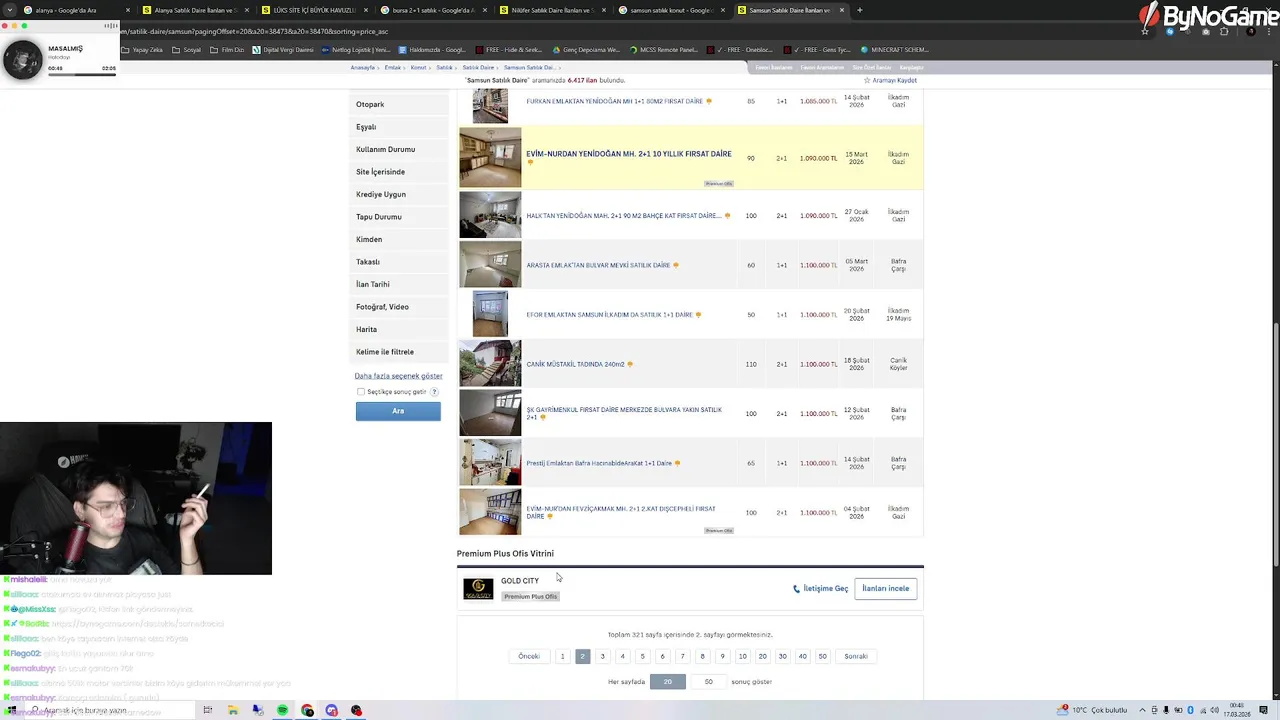
Task: Open the EVİM-NURDAN YENİDOĞAN MH. 2+1 listing
Action: click(x=629, y=154)
